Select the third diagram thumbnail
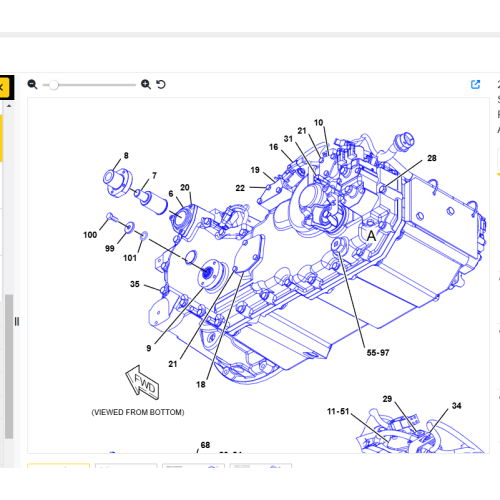This screenshot has width=500, height=500. [193, 465]
